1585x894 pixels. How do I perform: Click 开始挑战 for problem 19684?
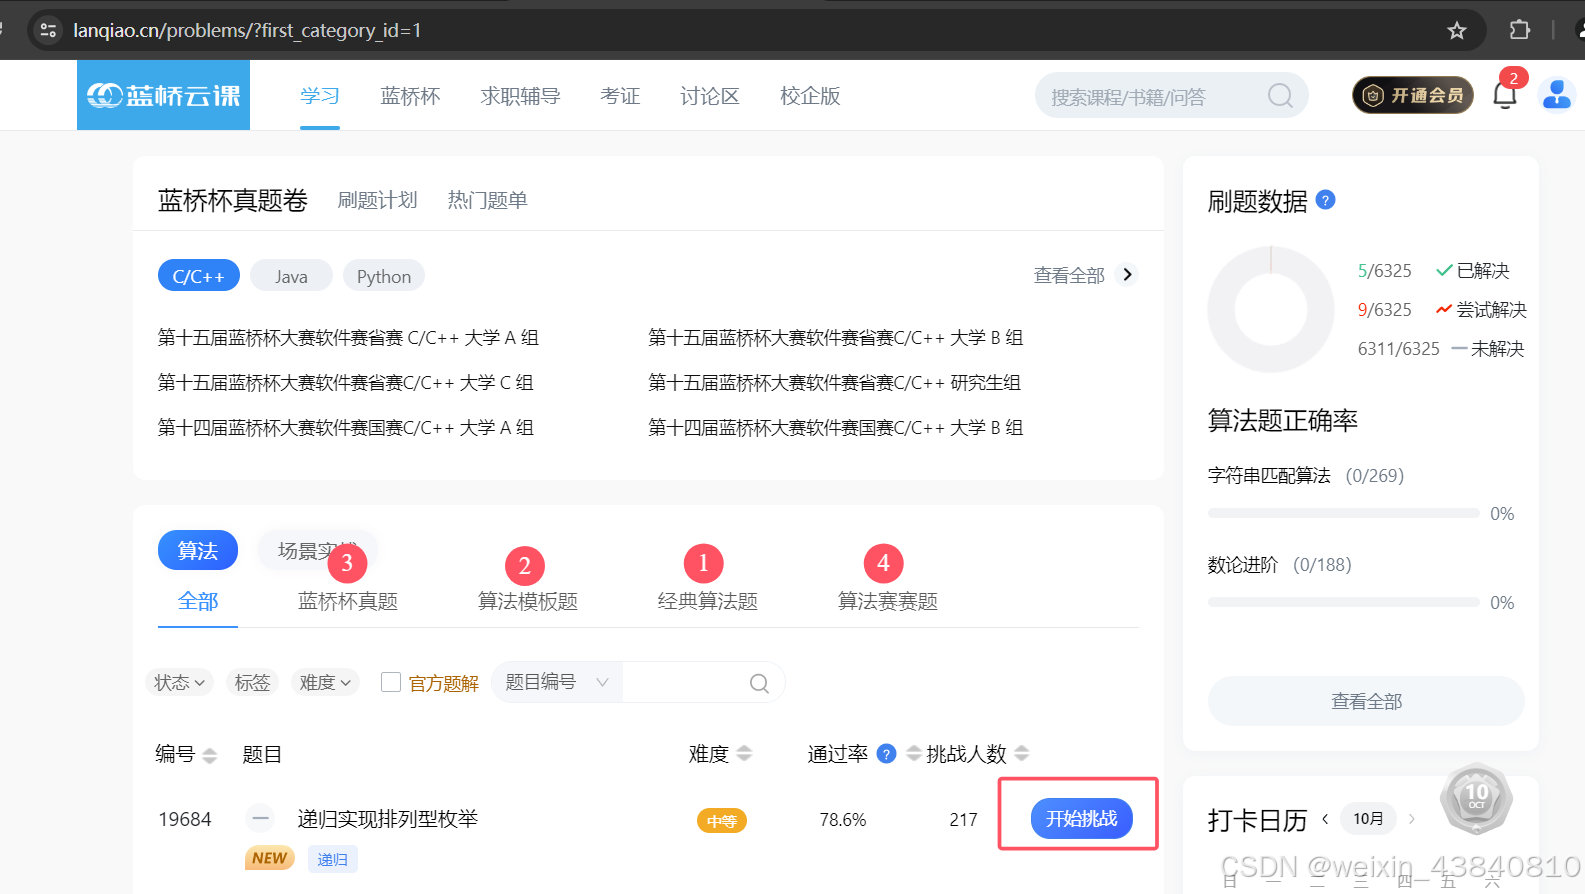(x=1081, y=819)
